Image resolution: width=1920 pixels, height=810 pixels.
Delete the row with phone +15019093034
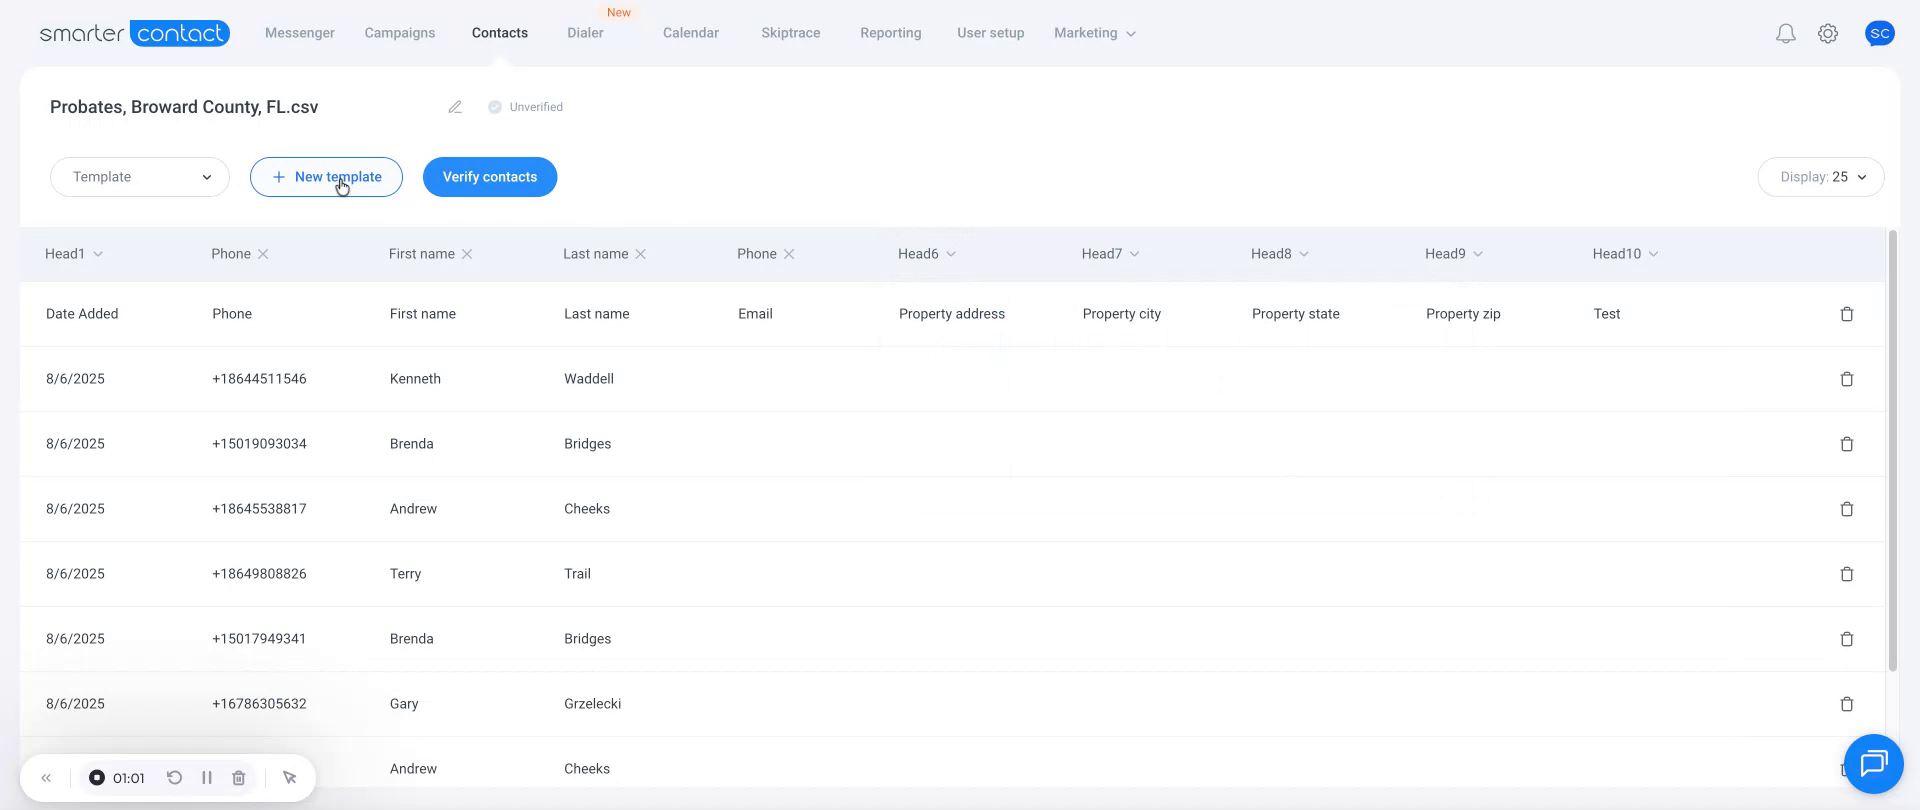[x=1847, y=444]
